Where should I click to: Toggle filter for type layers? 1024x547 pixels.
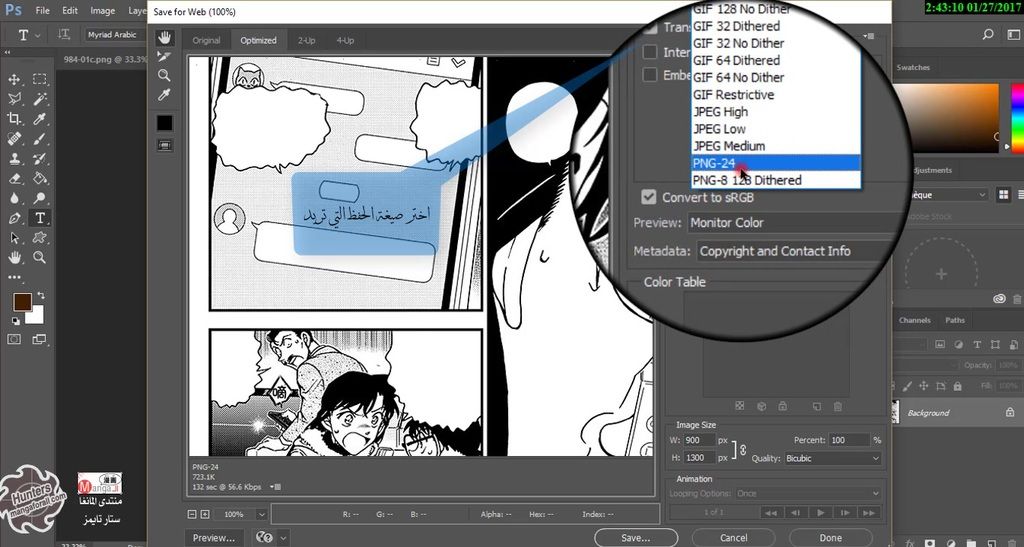click(977, 344)
